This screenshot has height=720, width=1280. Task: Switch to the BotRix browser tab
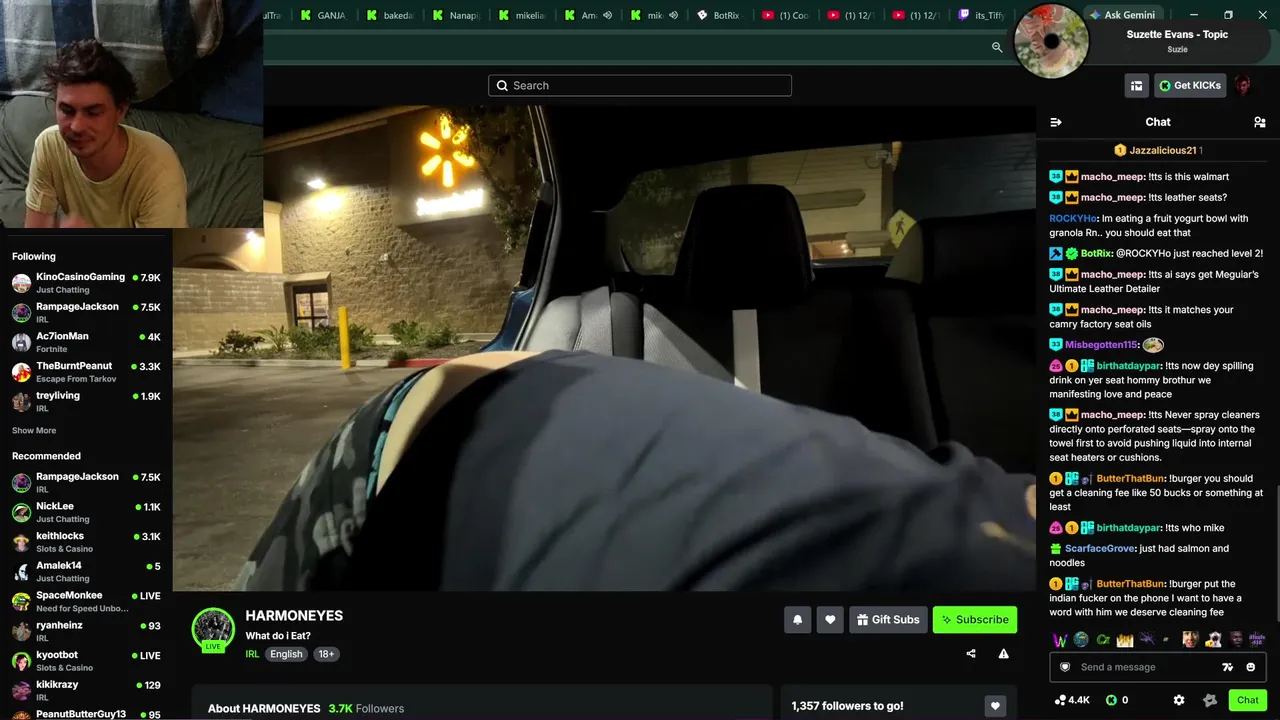[718, 15]
